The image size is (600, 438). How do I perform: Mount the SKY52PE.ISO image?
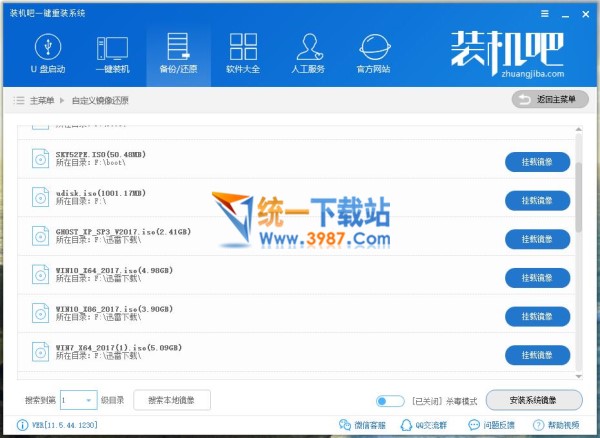tap(537, 162)
